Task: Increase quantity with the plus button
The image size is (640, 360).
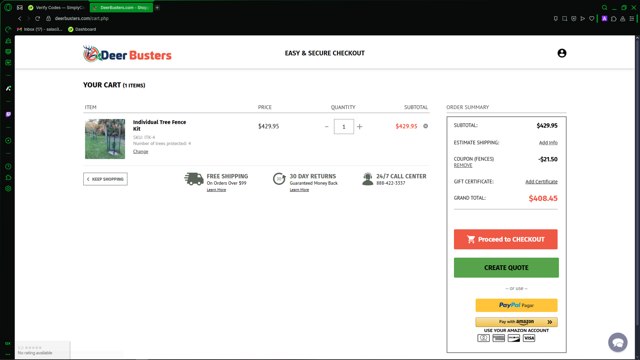Action: click(360, 127)
